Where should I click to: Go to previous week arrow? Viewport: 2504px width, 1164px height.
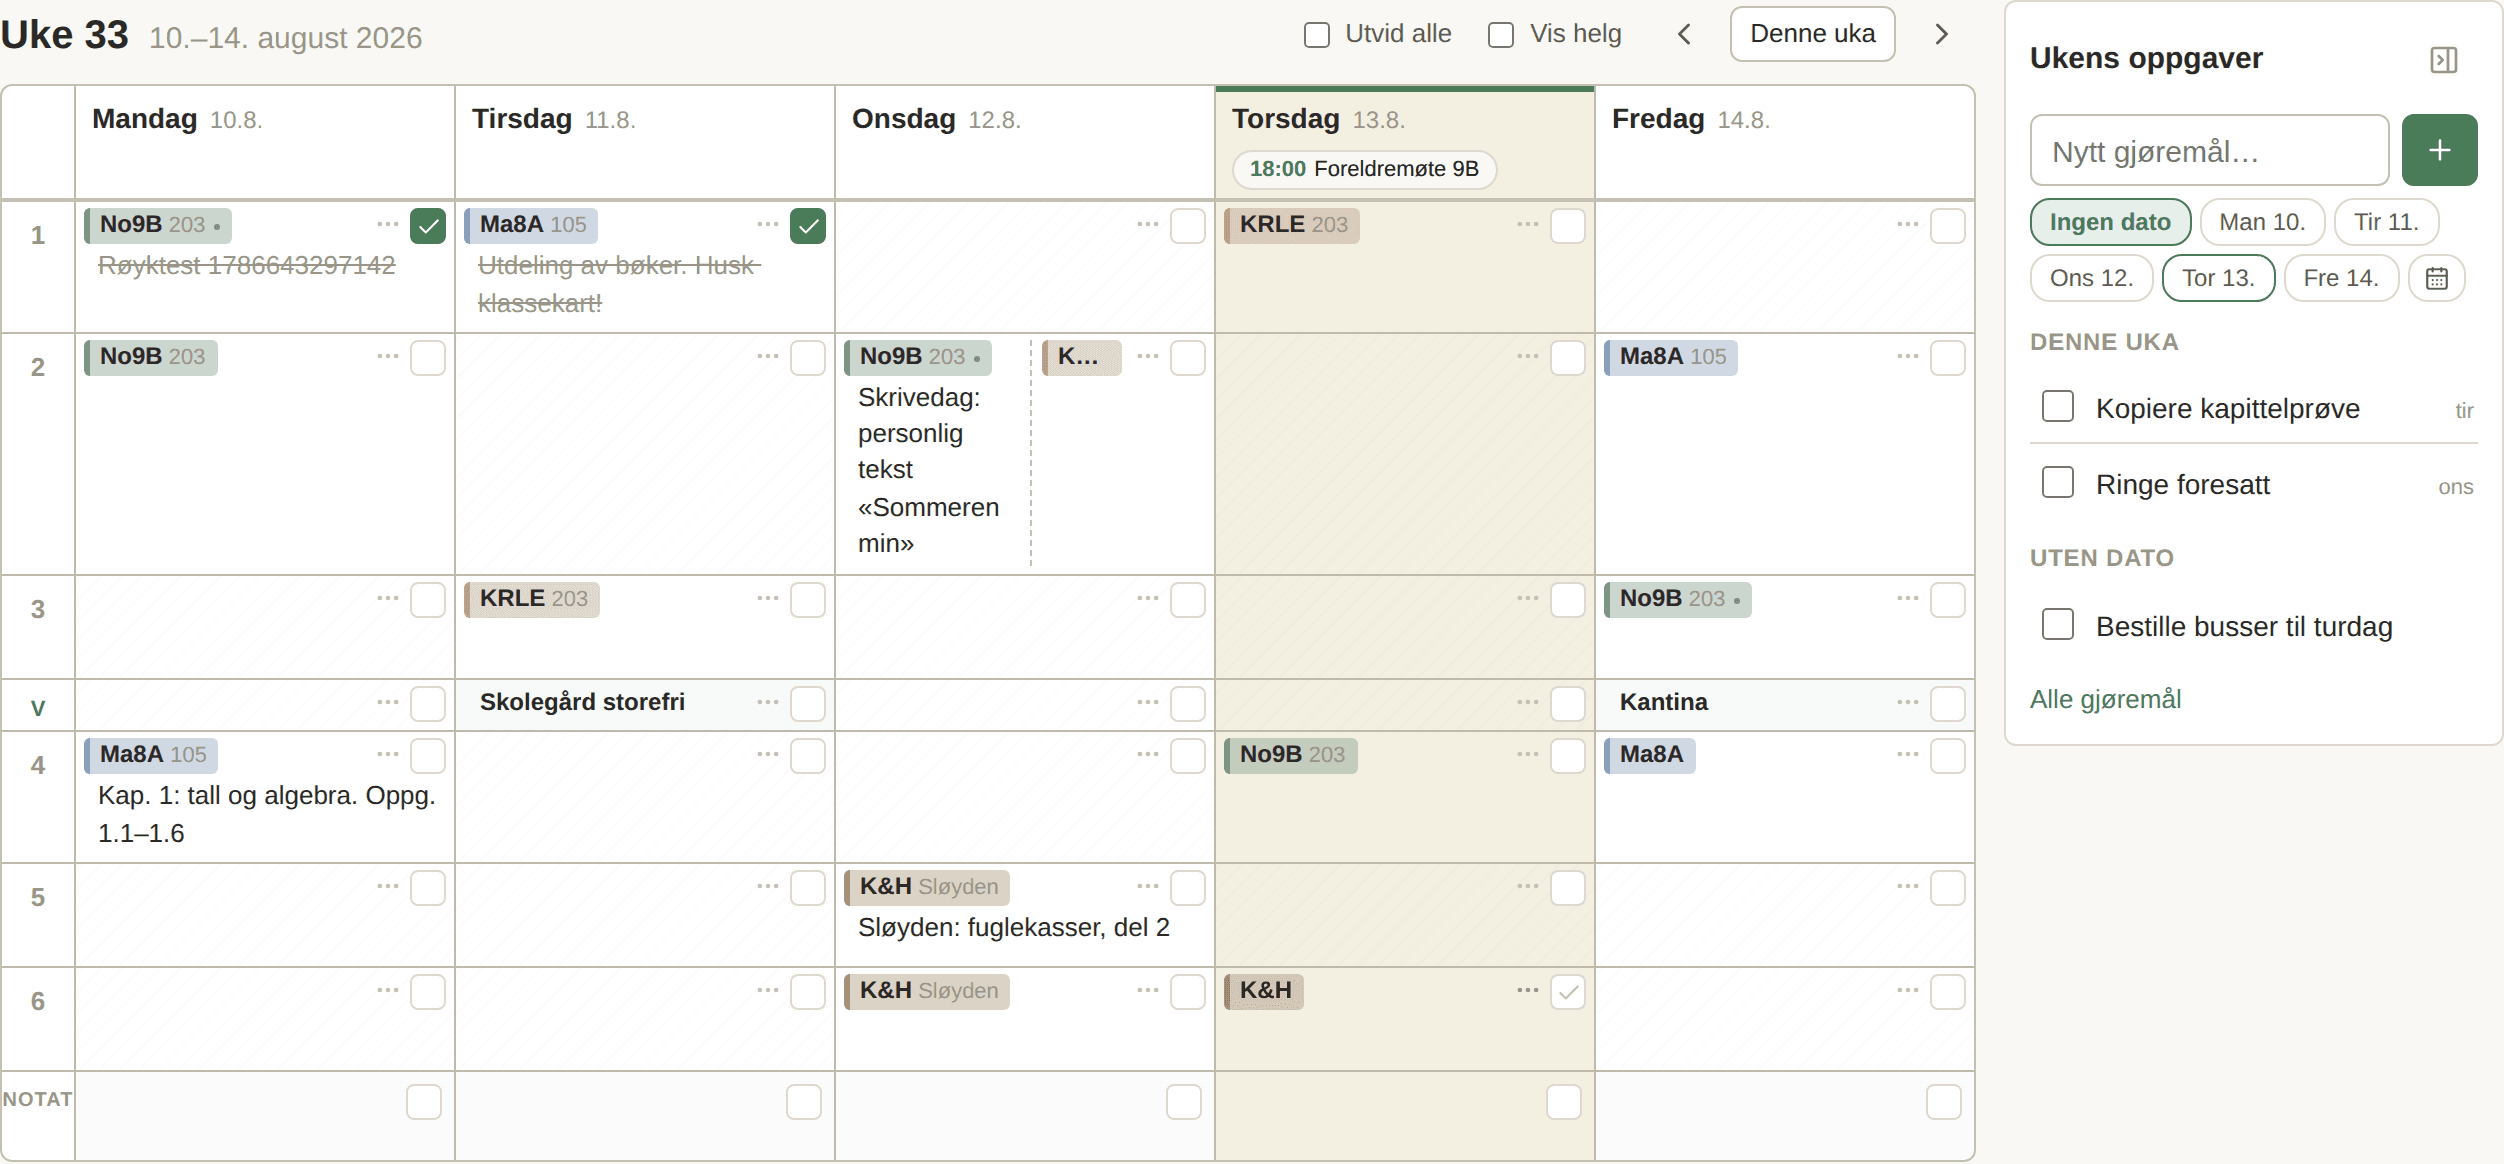pyautogui.click(x=1684, y=34)
